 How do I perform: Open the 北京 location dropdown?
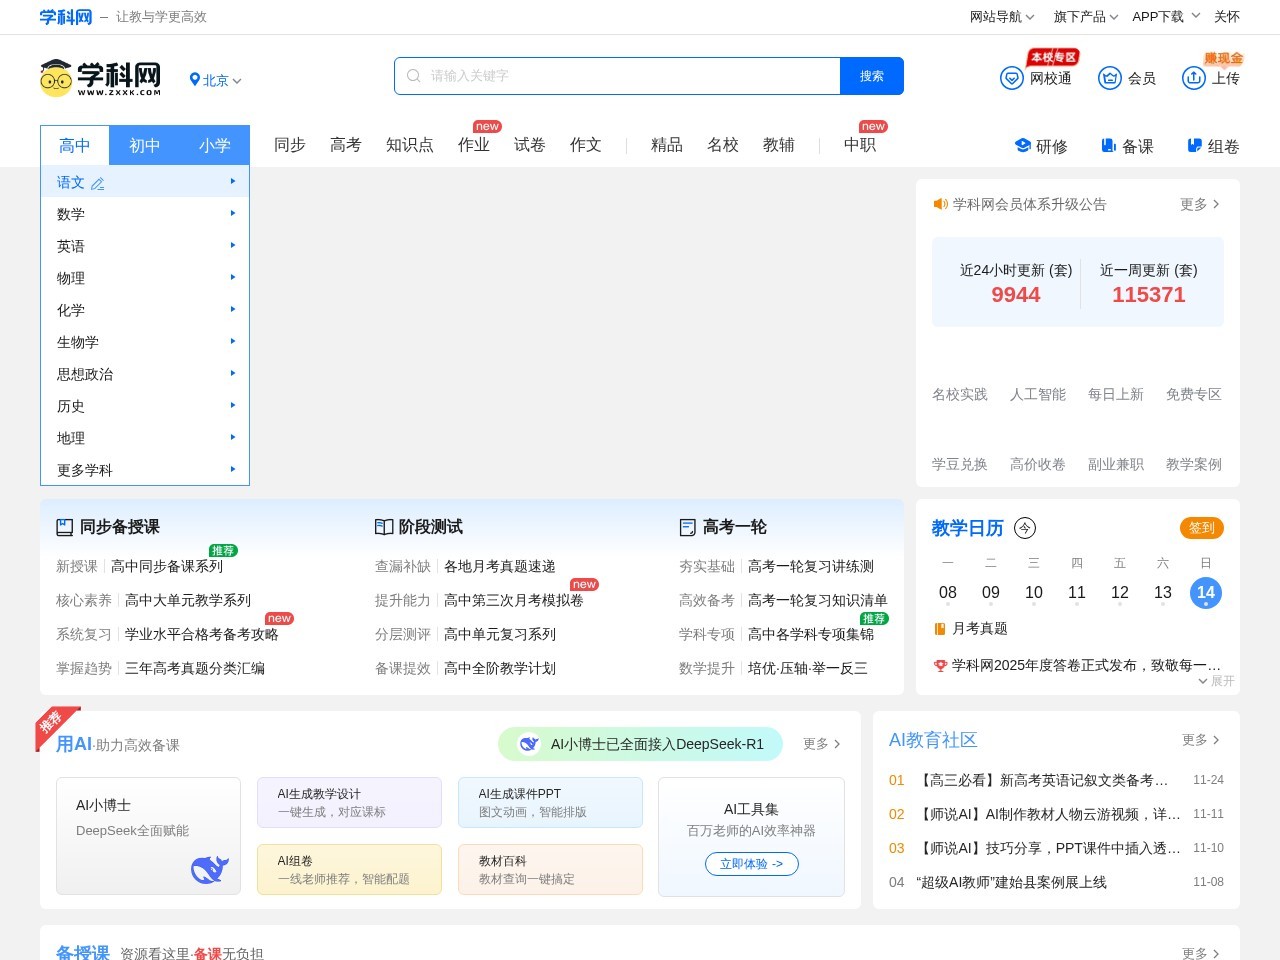click(x=215, y=80)
